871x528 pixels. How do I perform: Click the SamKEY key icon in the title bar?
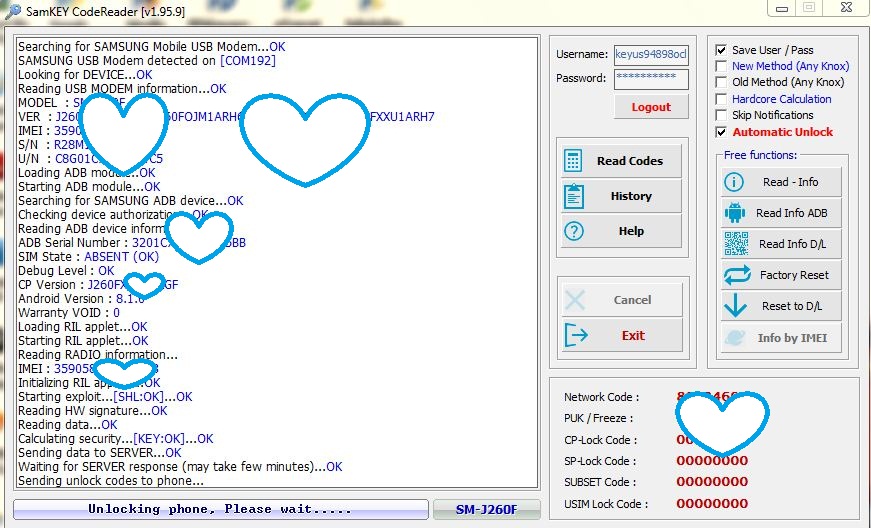(12, 11)
